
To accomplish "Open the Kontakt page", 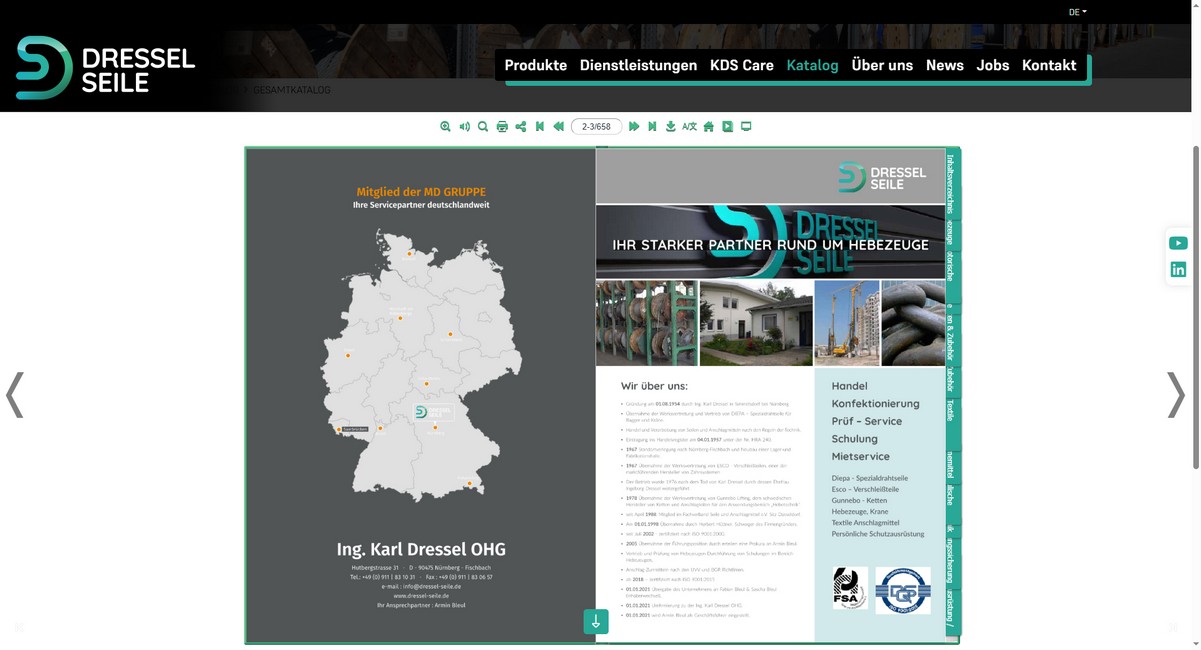I will click(x=1049, y=65).
